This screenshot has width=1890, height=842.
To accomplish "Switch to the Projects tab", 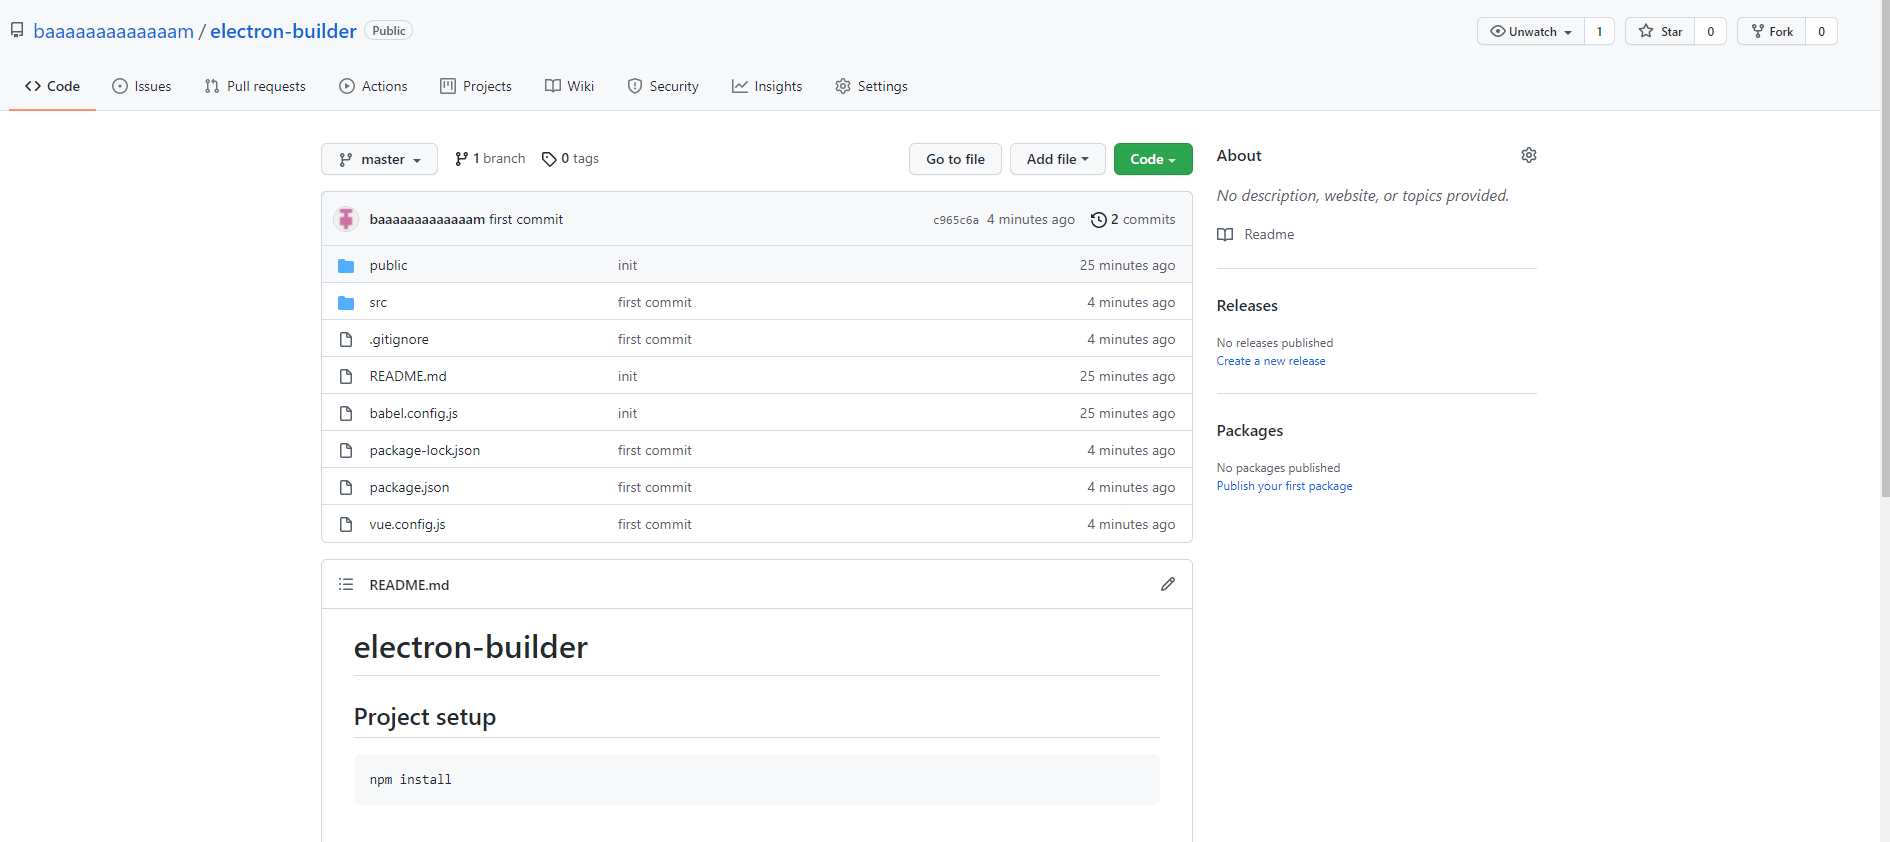I will [476, 86].
